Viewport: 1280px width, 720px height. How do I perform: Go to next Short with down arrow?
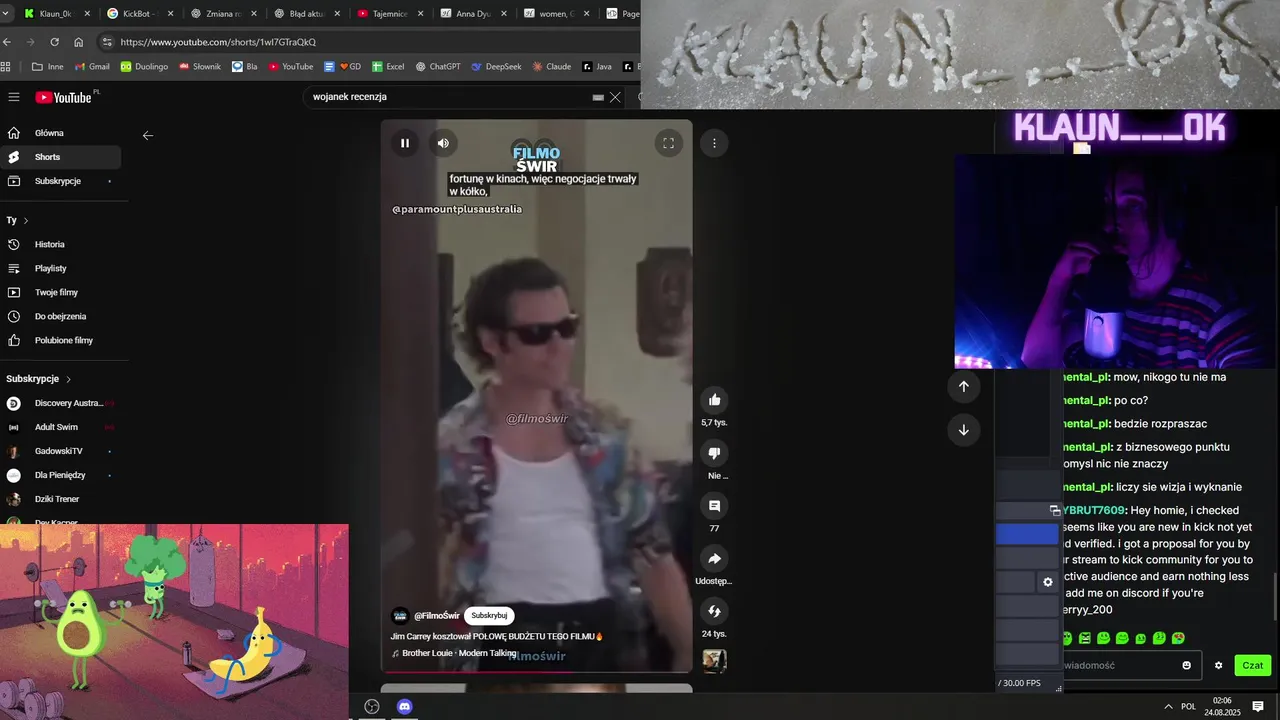pyautogui.click(x=963, y=430)
